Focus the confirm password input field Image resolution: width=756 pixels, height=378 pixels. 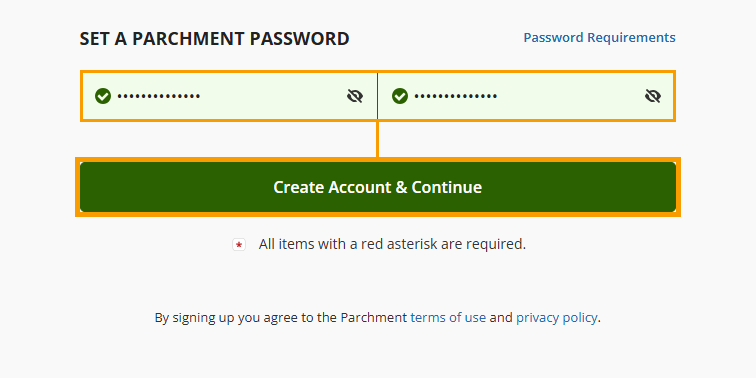[x=526, y=96]
